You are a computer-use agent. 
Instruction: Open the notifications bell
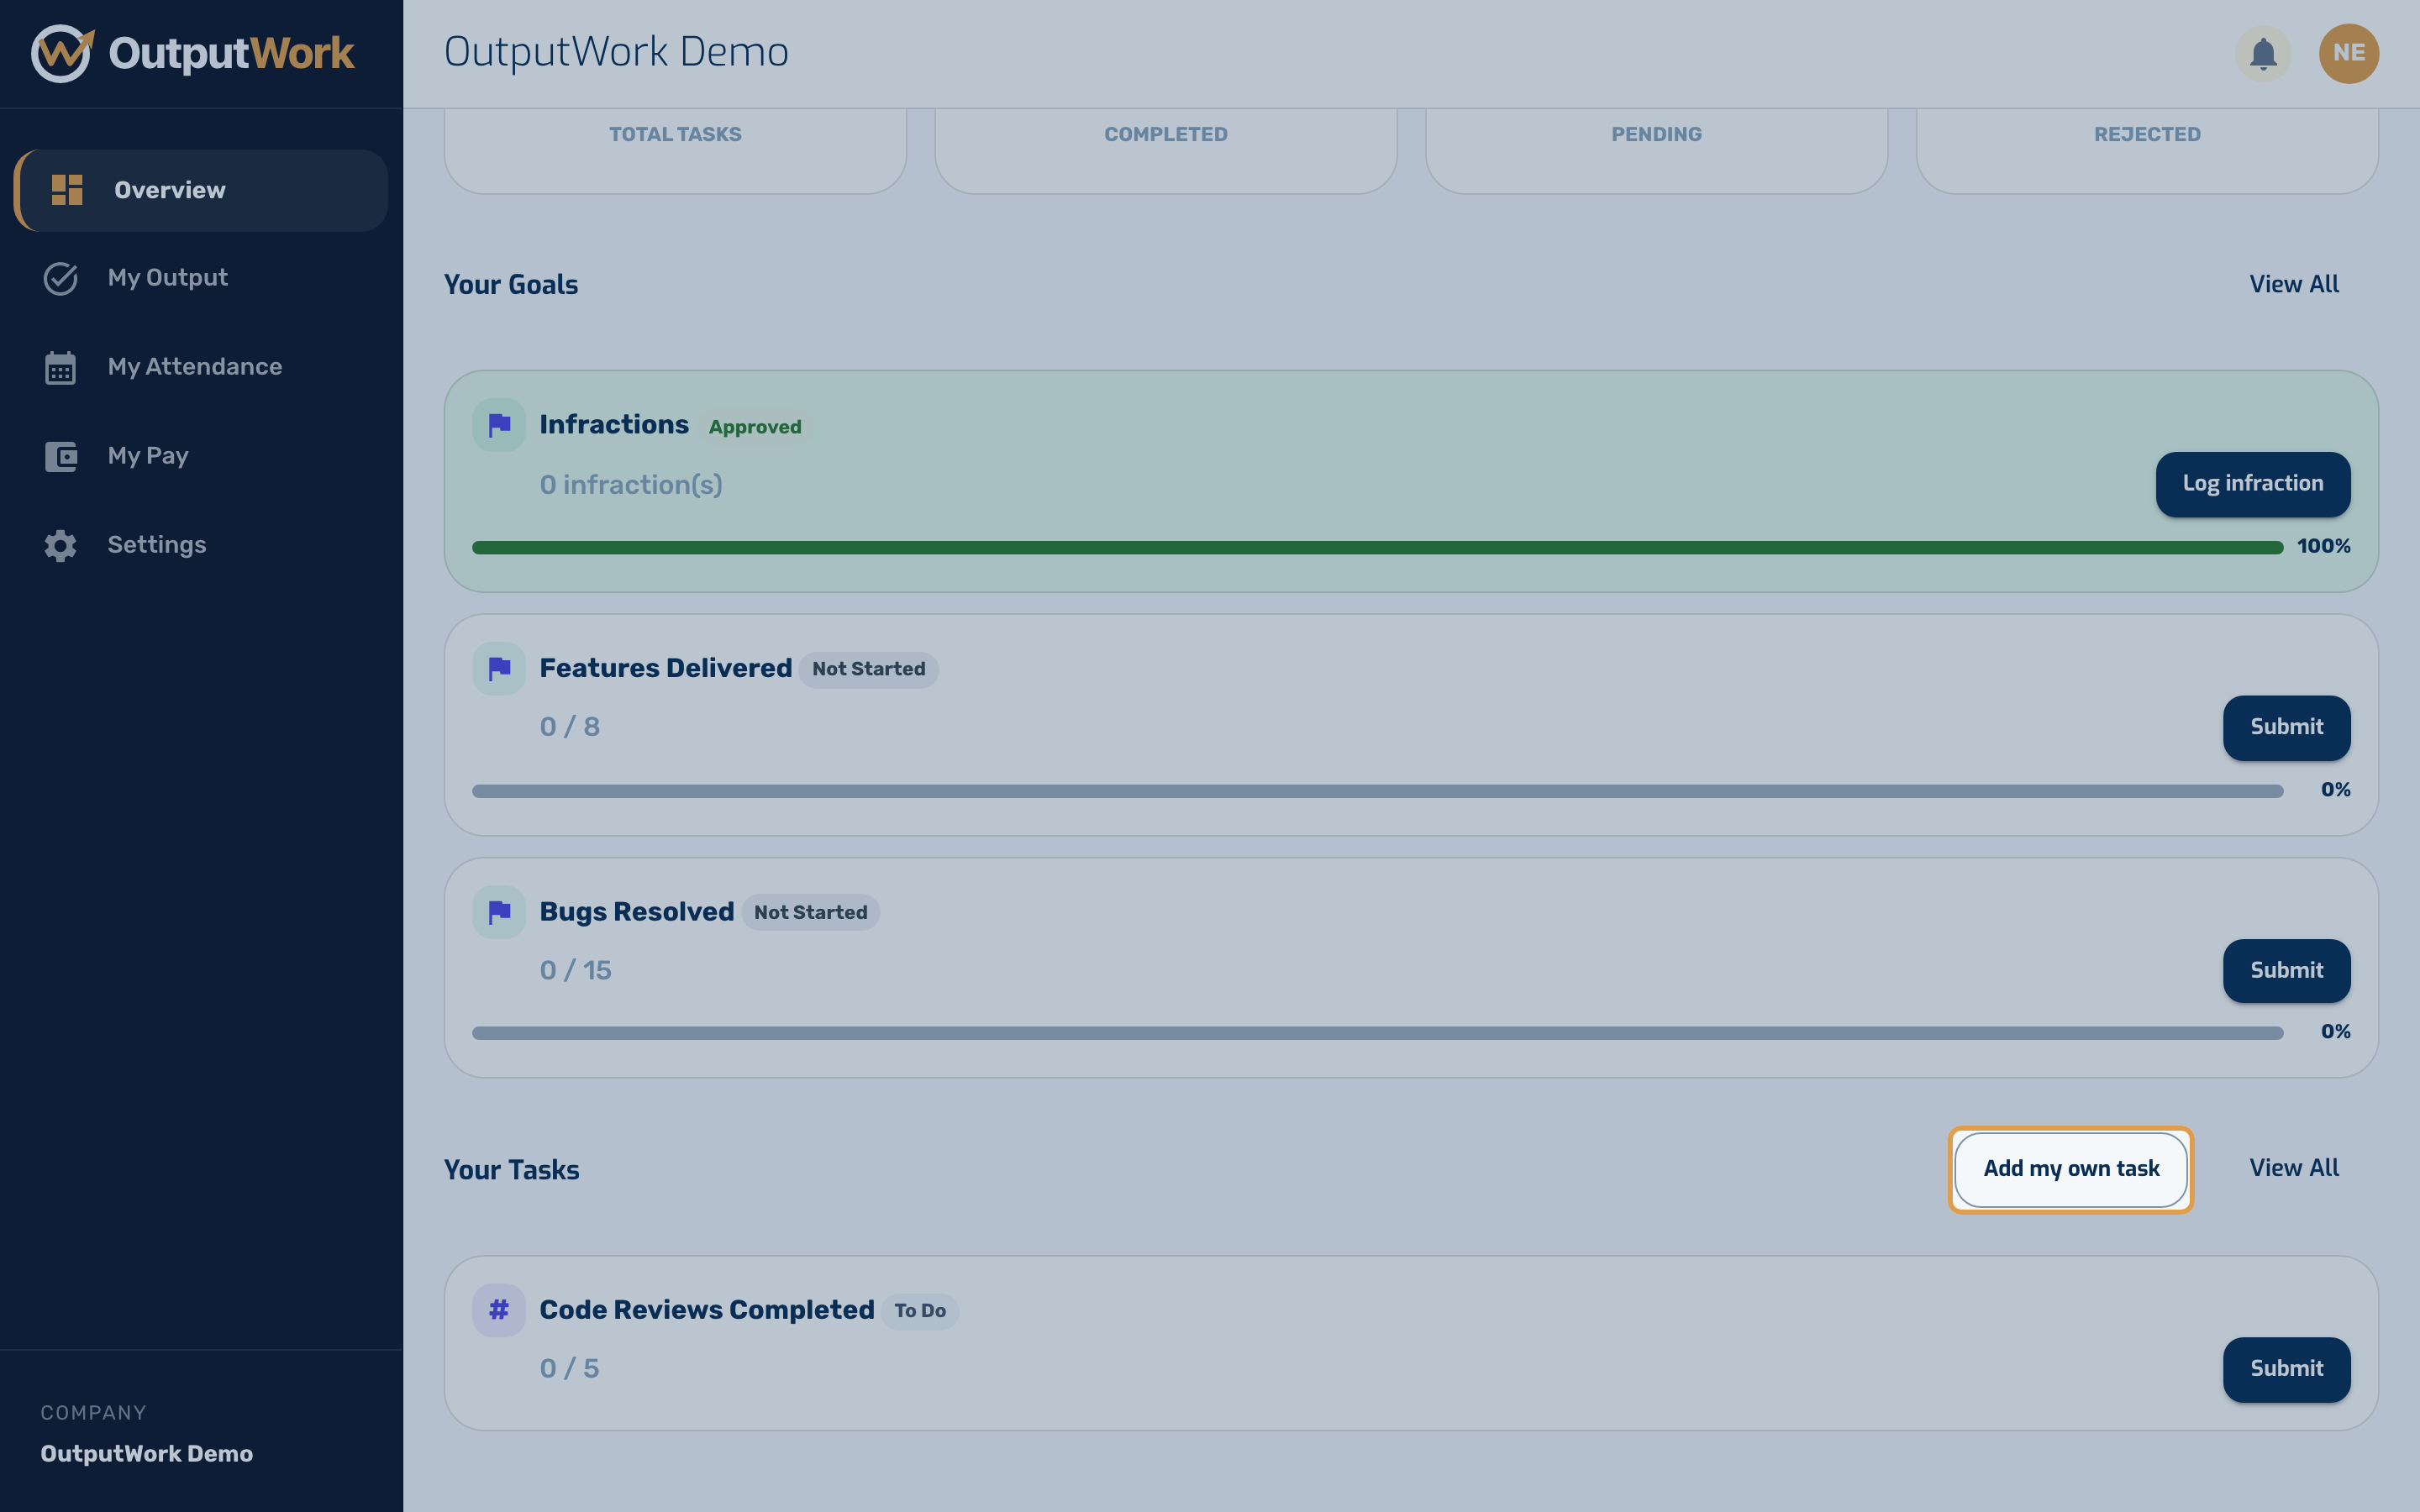click(2263, 53)
